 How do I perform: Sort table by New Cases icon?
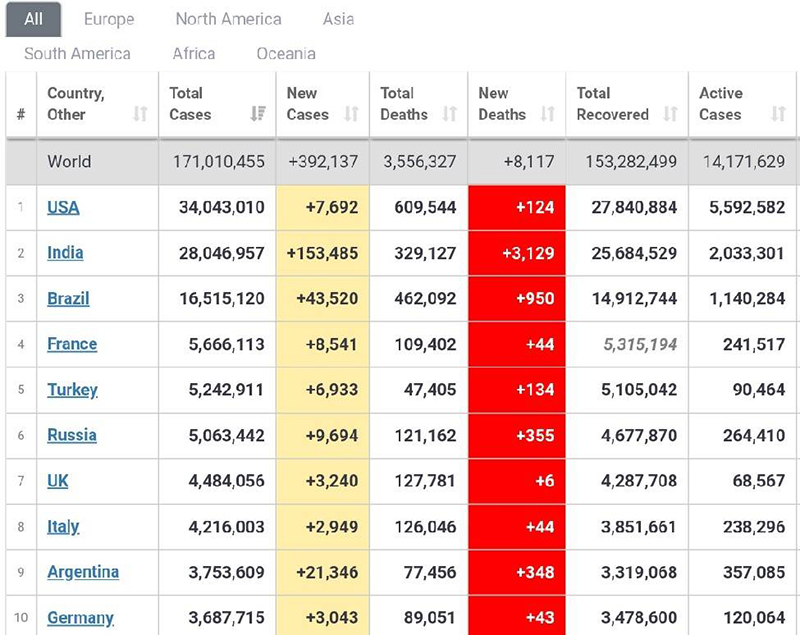click(x=351, y=114)
